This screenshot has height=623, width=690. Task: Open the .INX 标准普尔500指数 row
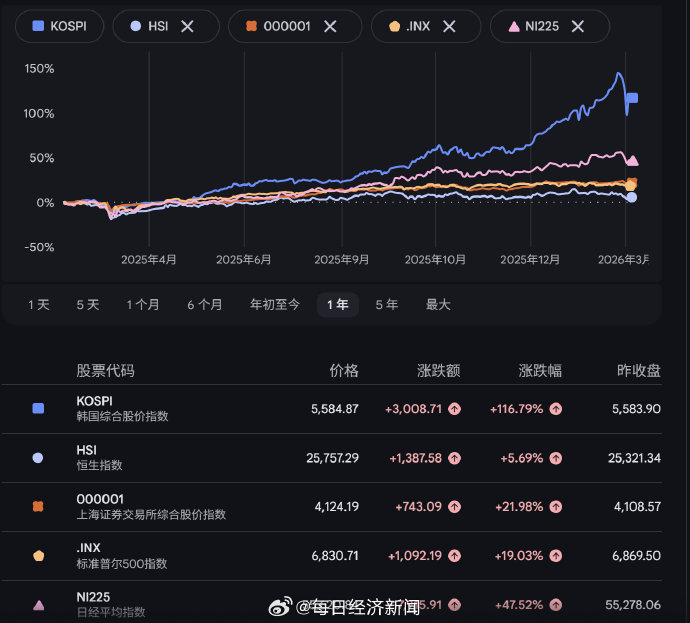click(332, 556)
